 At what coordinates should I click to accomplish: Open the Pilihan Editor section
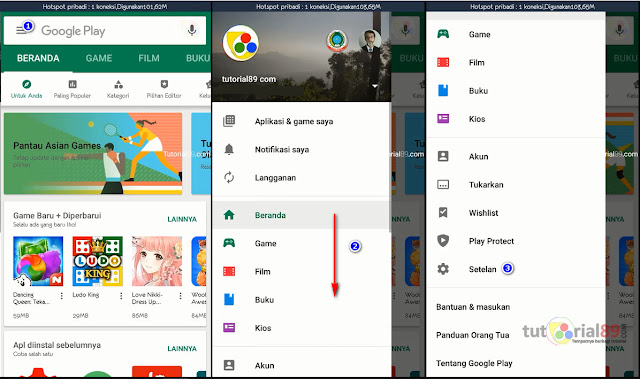(164, 89)
